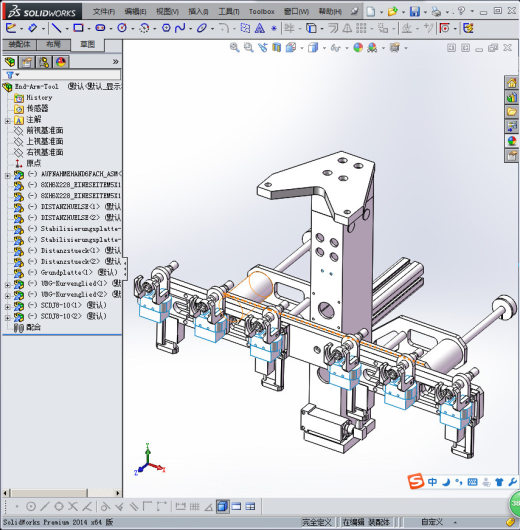520x530 pixels.
Task: Toggle the four view viewport layout
Action: (x=250, y=506)
